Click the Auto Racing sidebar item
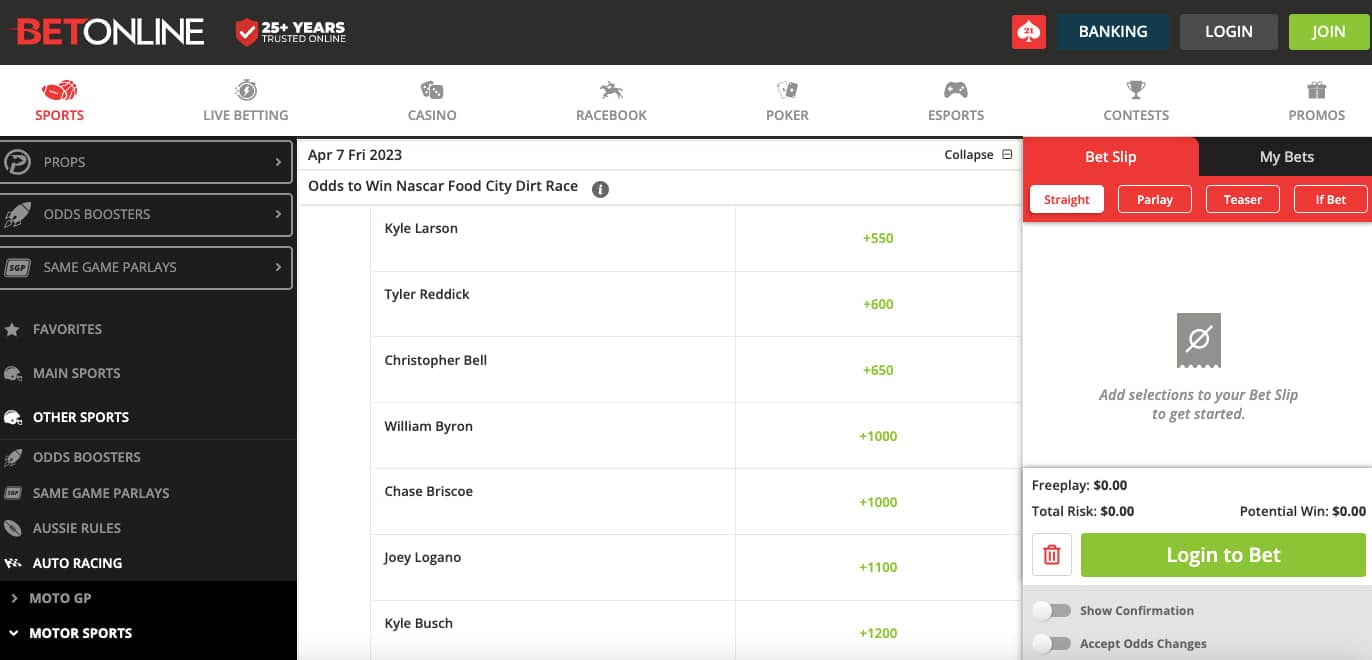 77,563
